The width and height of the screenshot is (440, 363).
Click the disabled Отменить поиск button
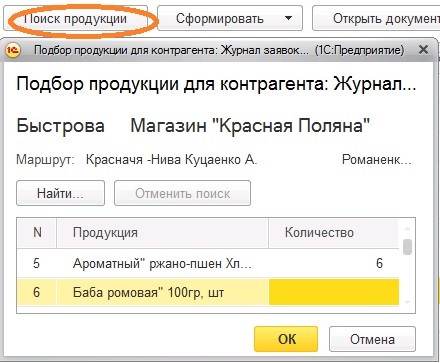182,193
